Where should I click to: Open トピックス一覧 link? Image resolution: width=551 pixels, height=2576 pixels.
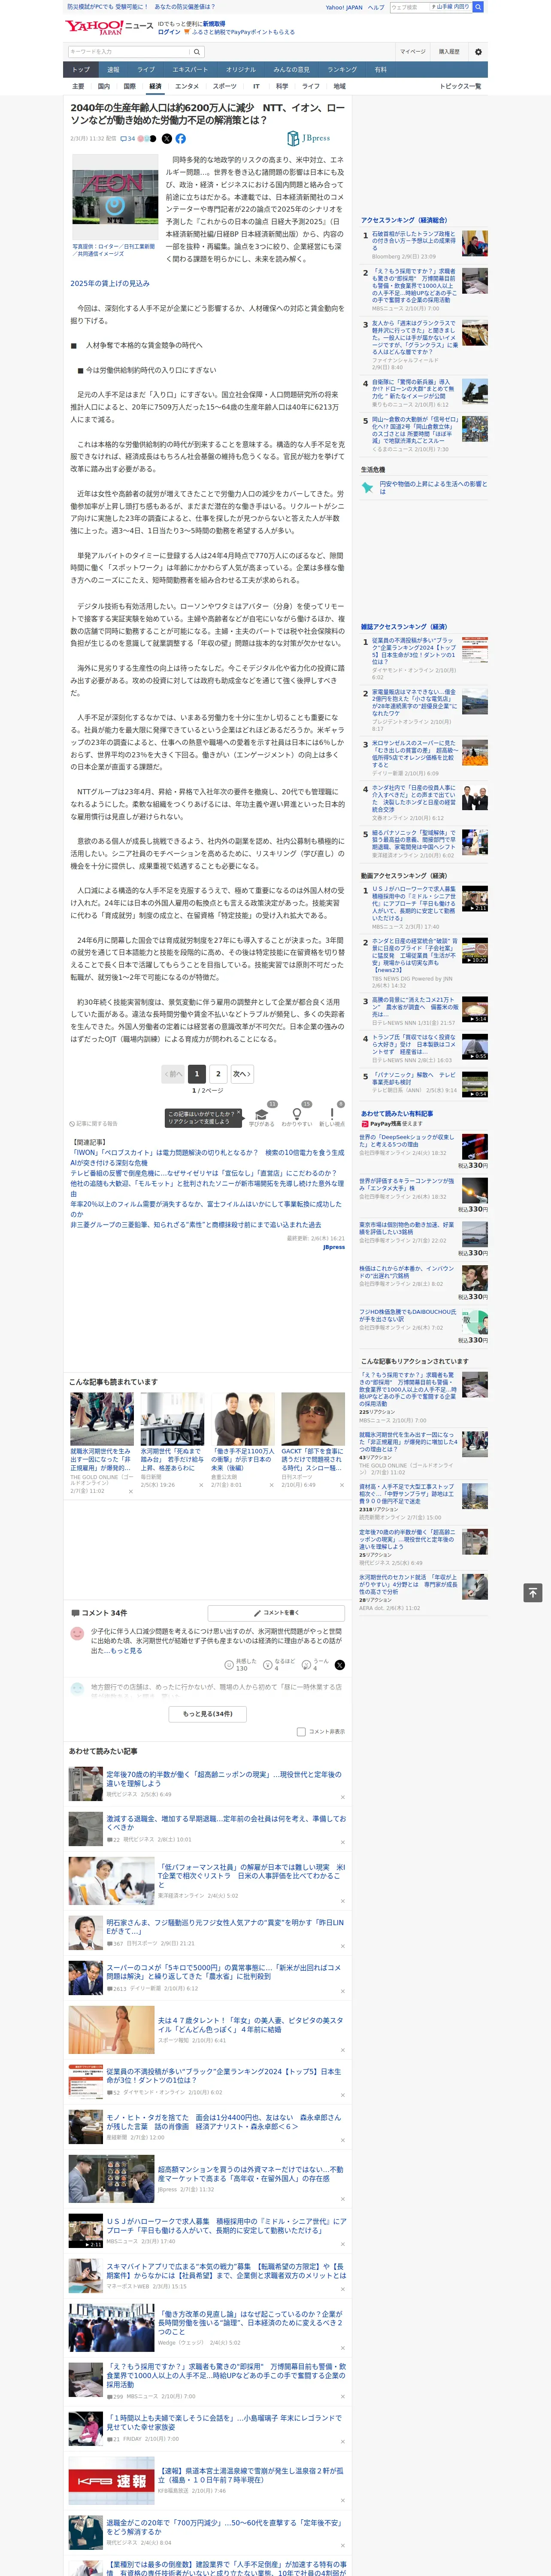click(x=460, y=86)
